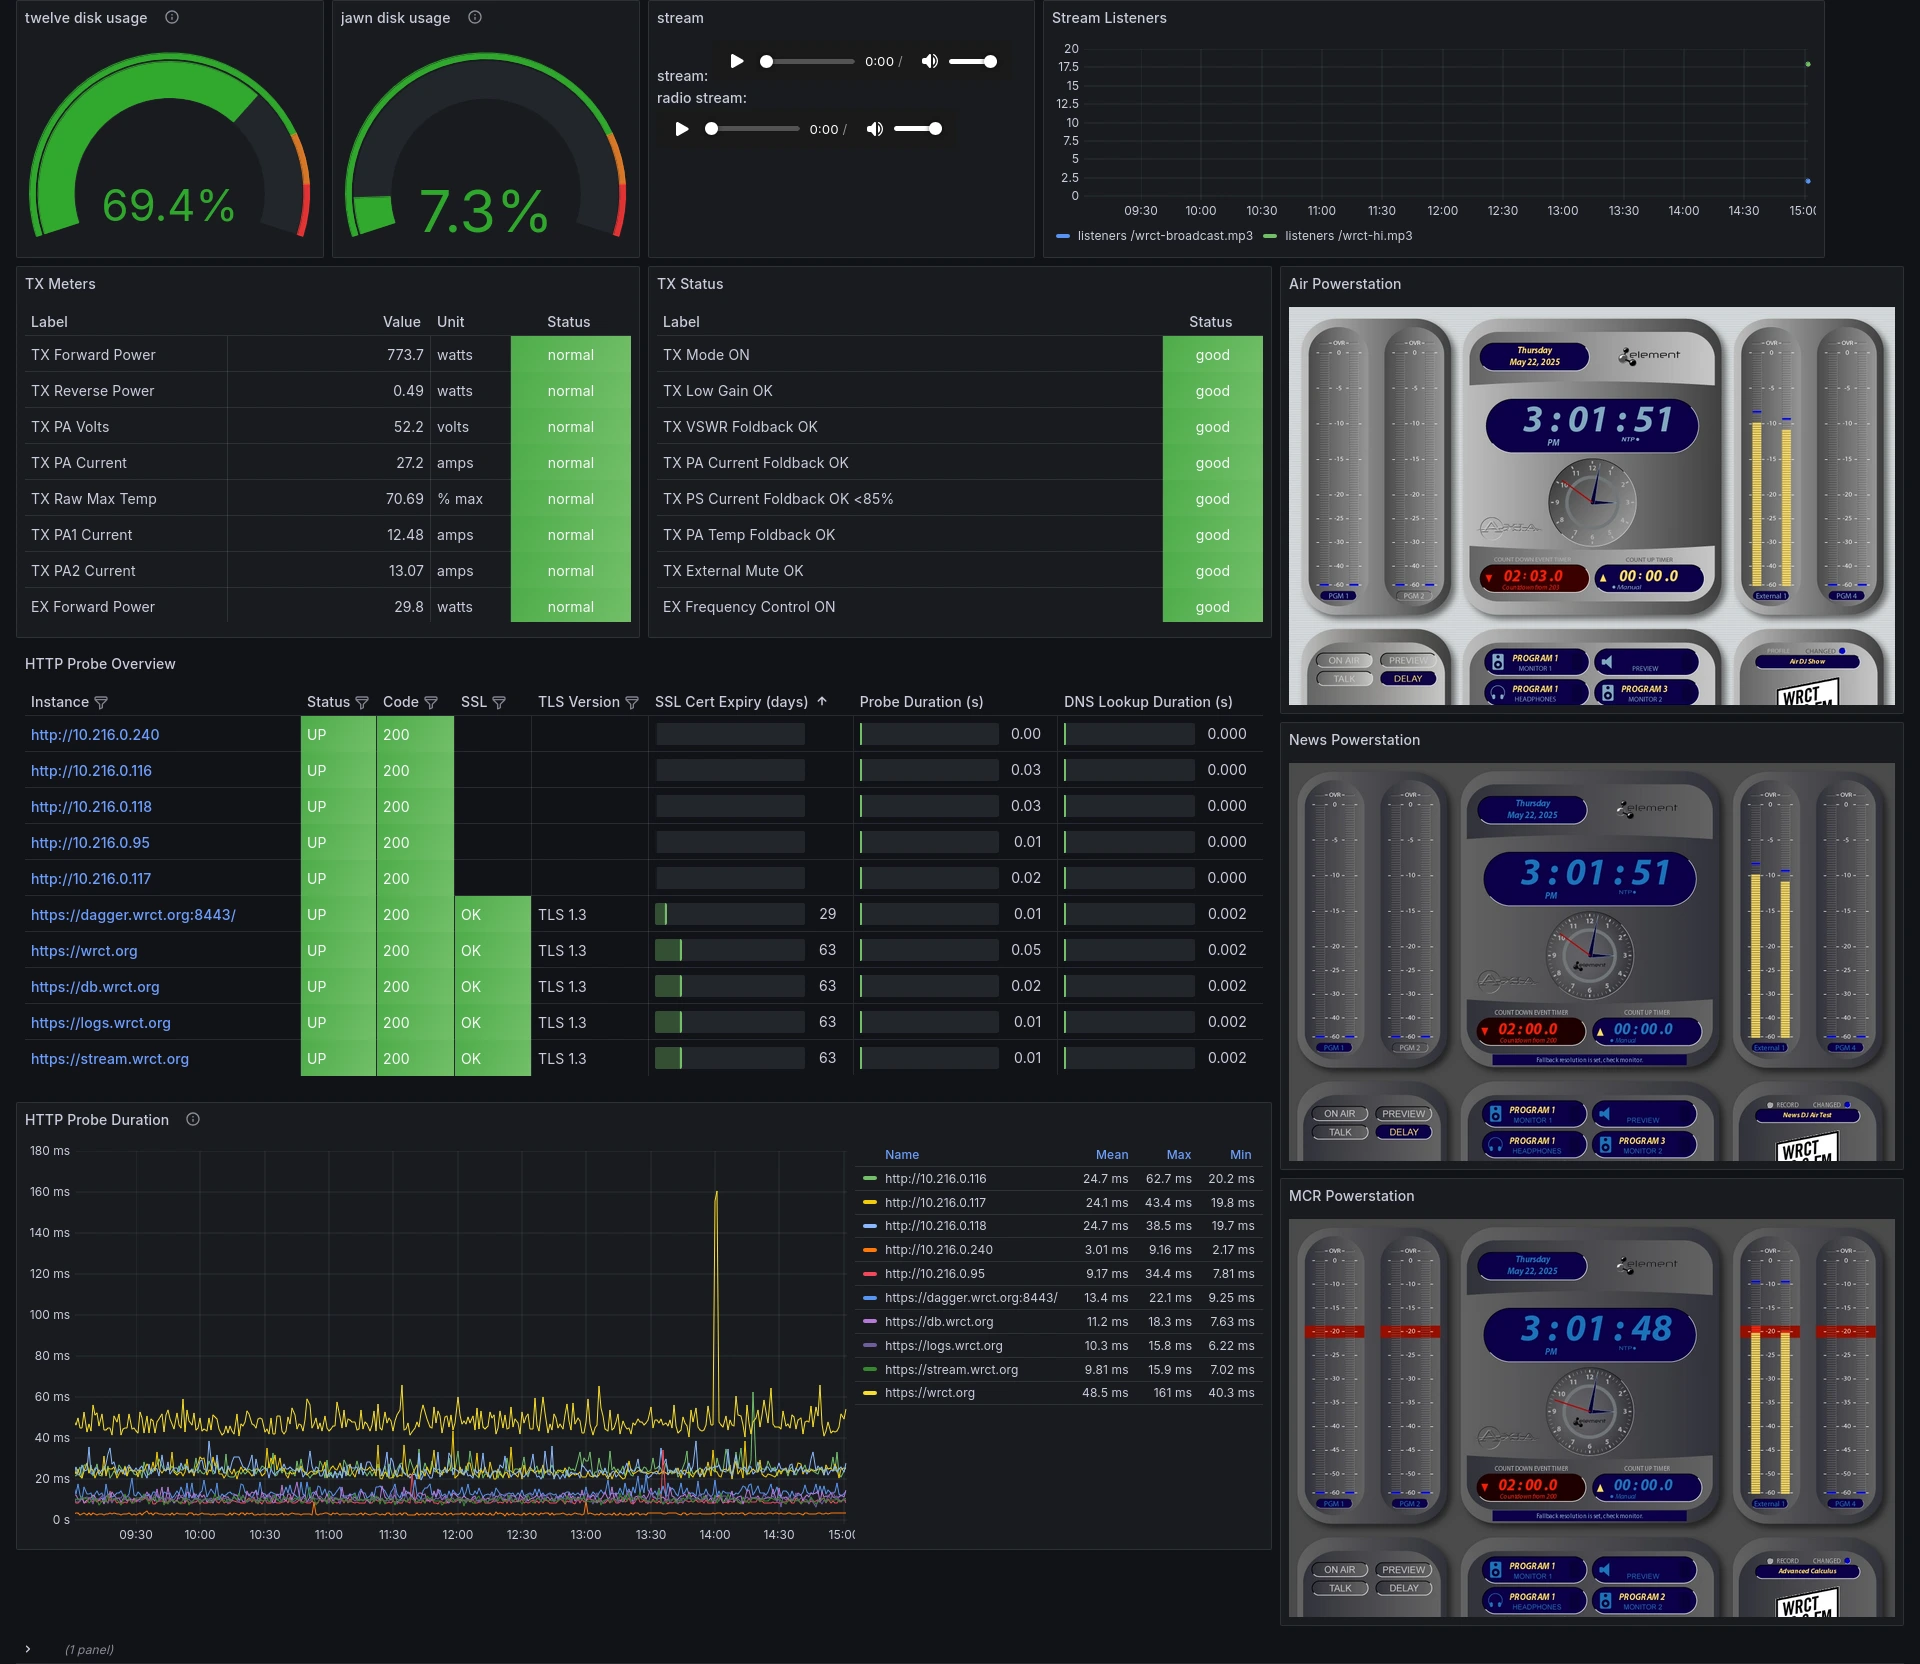Image resolution: width=1920 pixels, height=1664 pixels.
Task: Sort legend by Mean column
Action: 1111,1155
